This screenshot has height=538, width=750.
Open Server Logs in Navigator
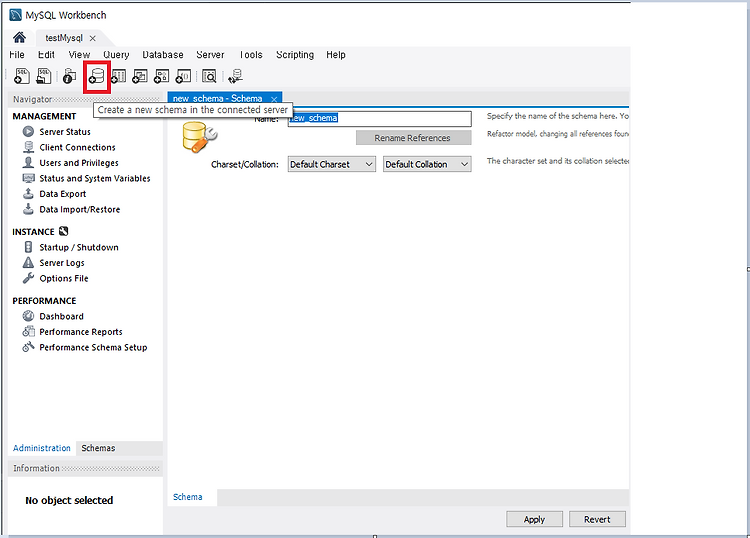coord(62,263)
